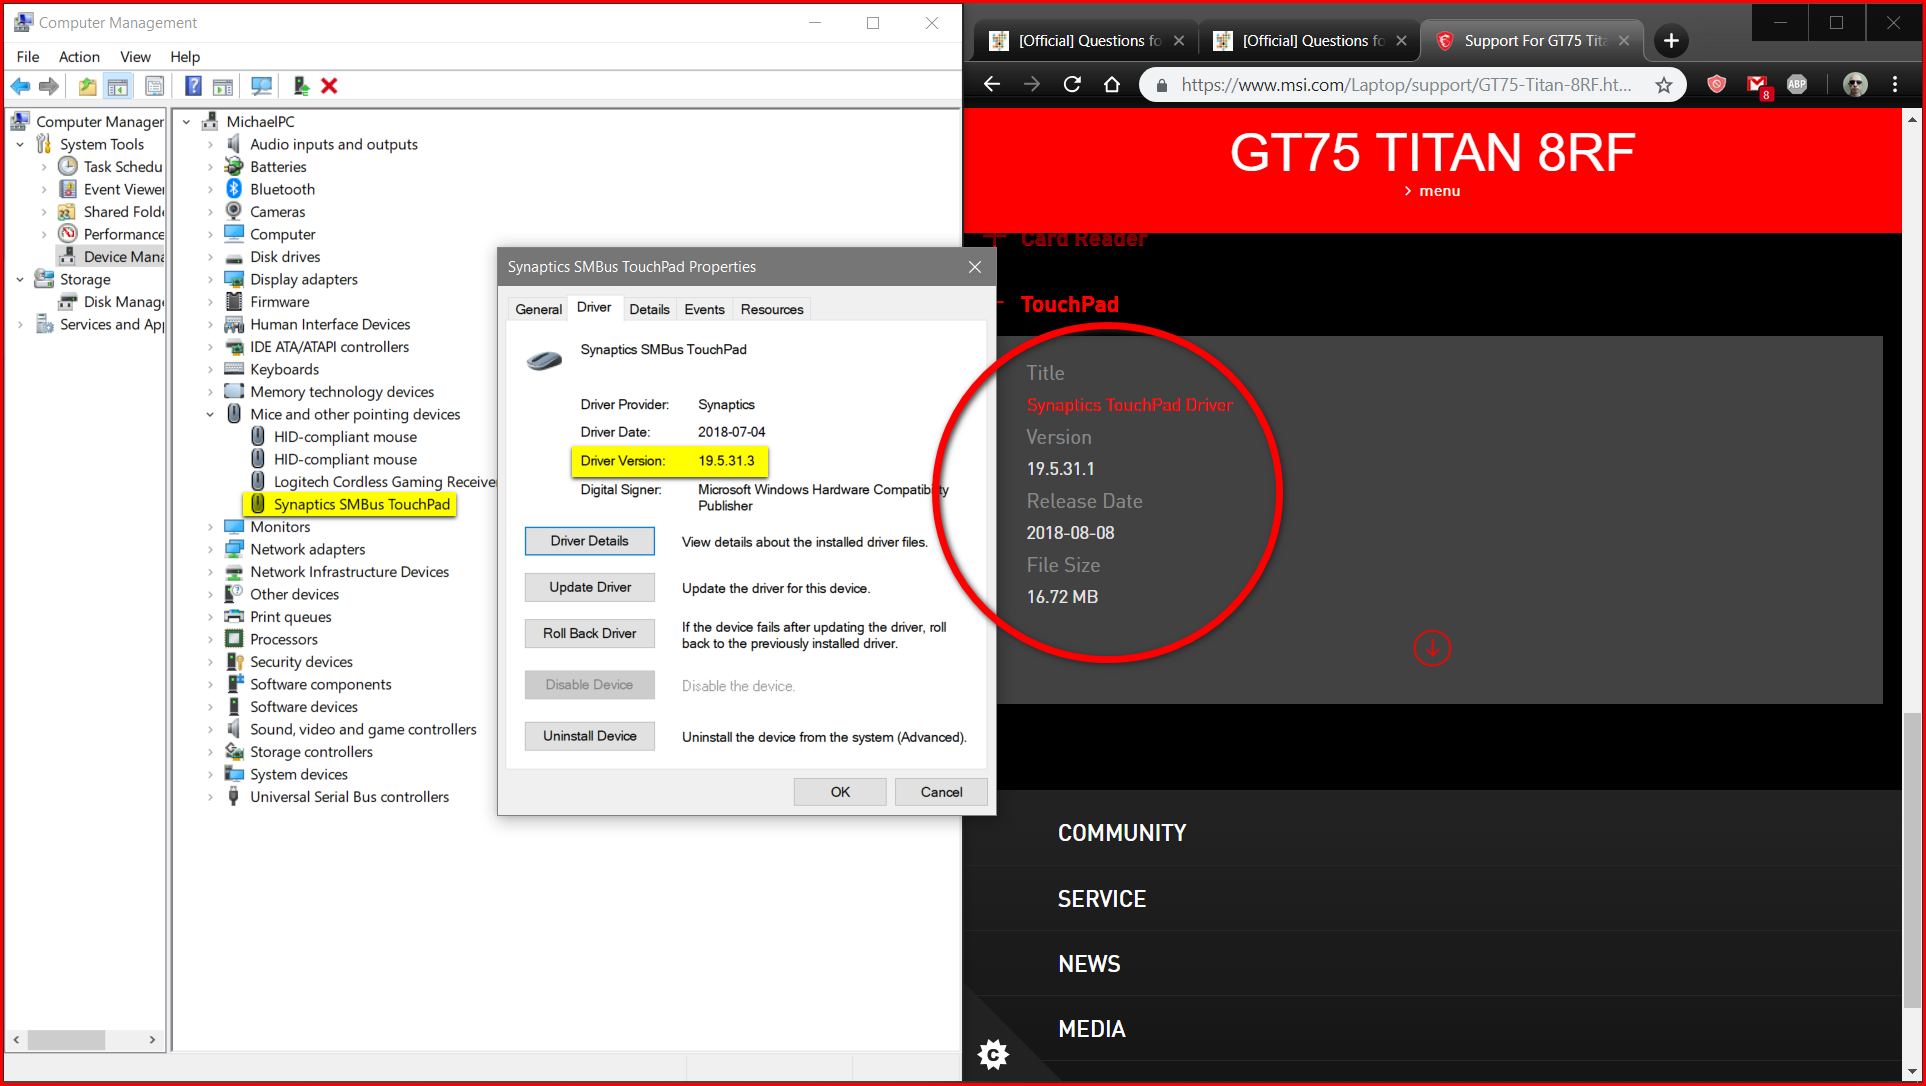Screen dimensions: 1926x1086
Task: Open the File menu
Action: coord(28,57)
